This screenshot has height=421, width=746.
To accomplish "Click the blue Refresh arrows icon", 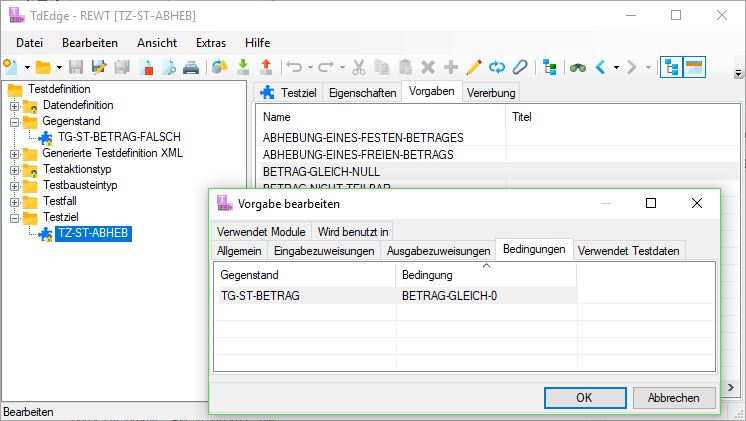I will (x=496, y=68).
